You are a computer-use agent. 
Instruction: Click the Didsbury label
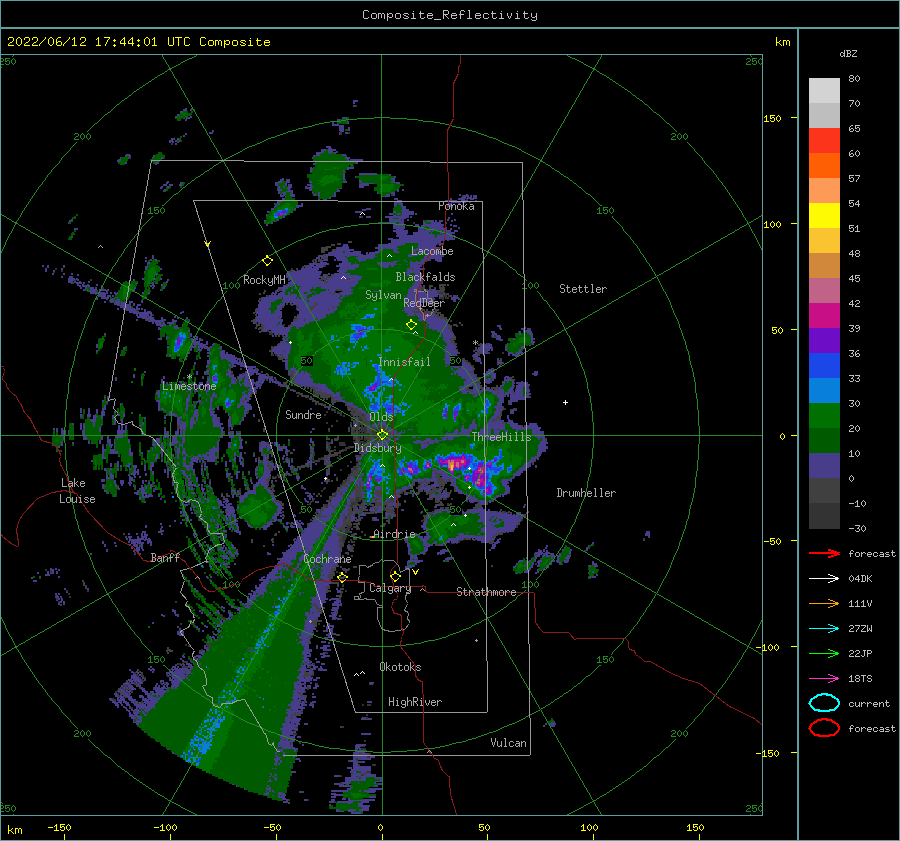click(378, 448)
